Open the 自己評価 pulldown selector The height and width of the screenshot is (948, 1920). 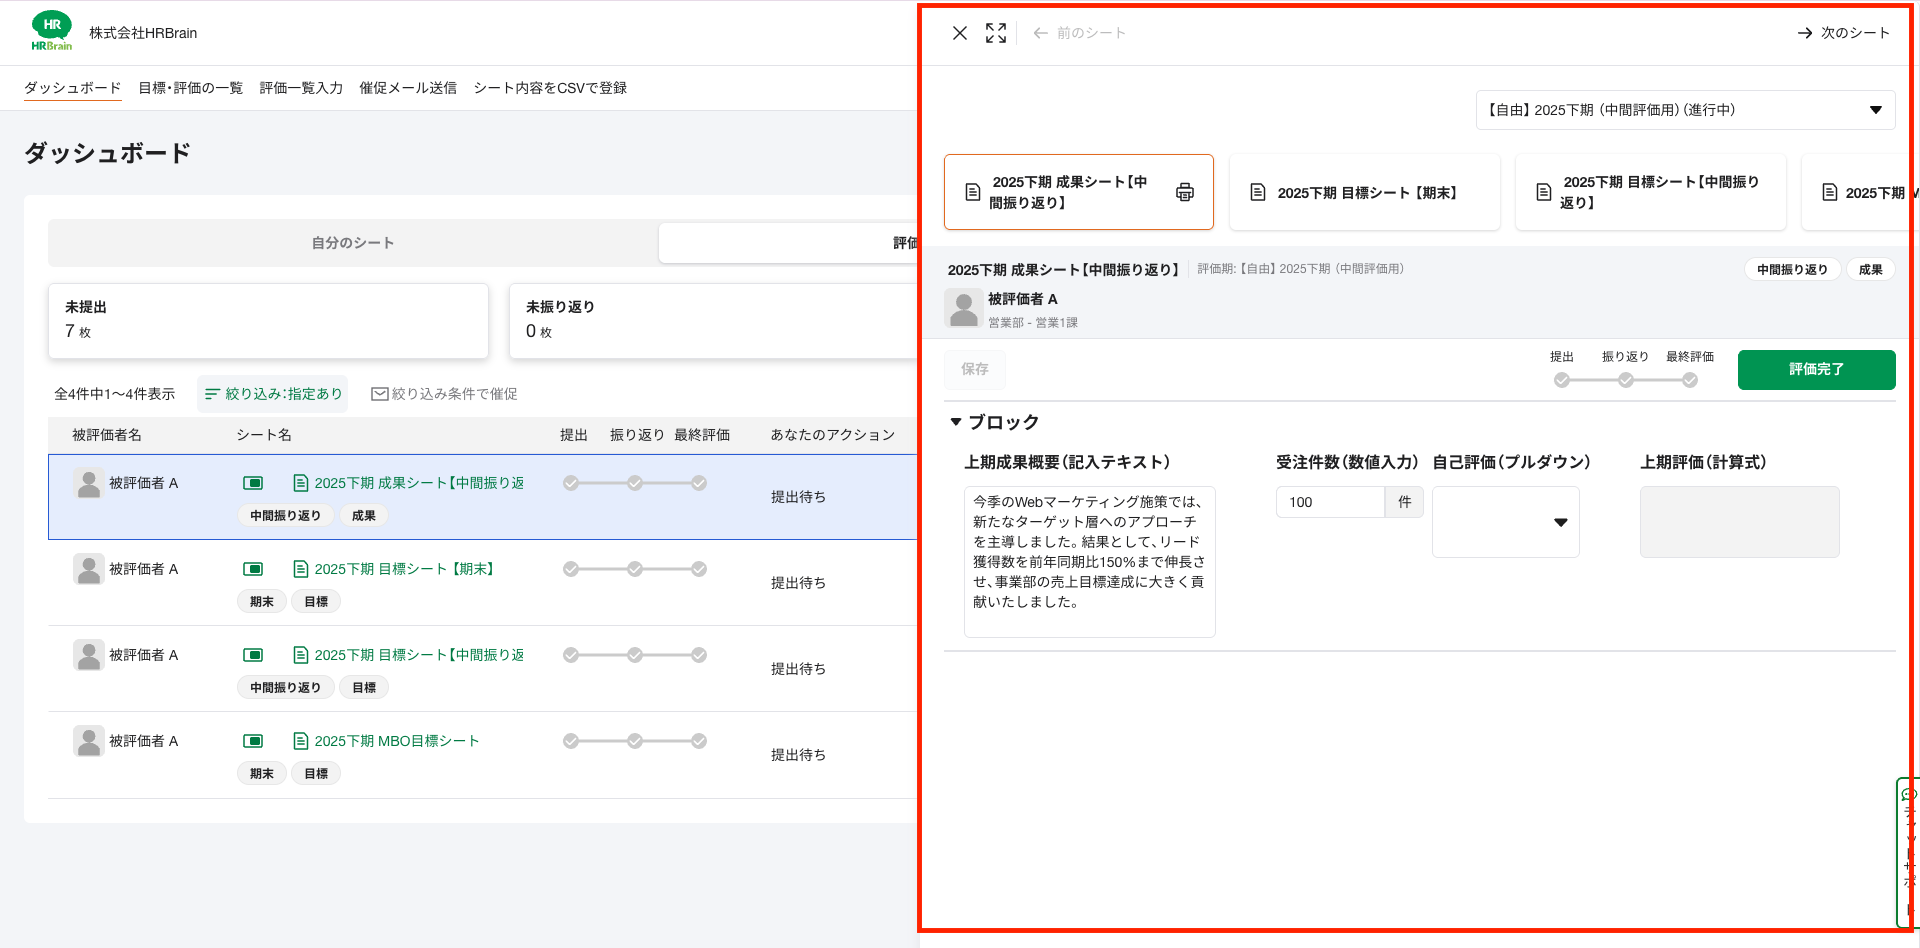tap(1505, 522)
